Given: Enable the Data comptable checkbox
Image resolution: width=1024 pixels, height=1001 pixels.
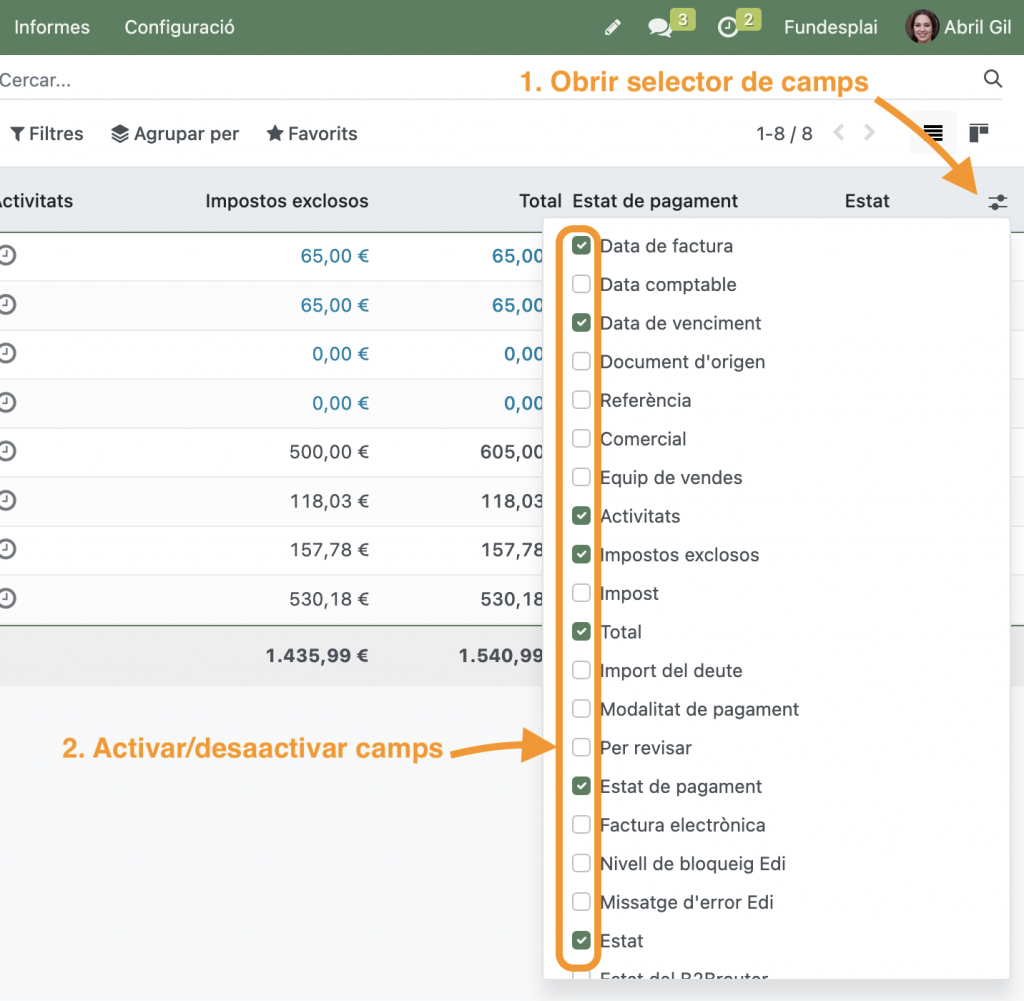Looking at the screenshot, I should [x=581, y=285].
